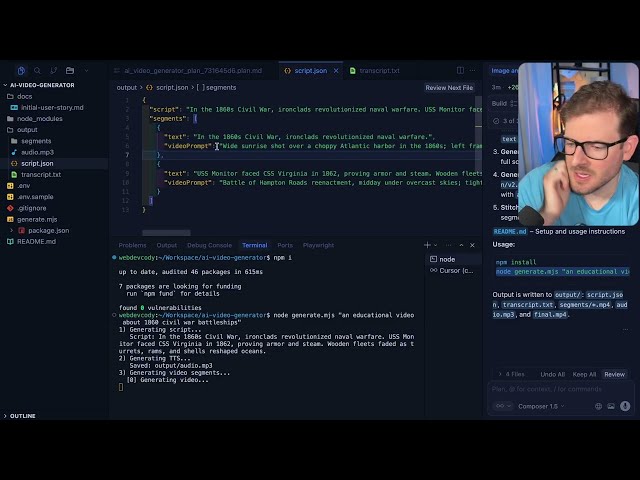Switch to the Debug Console tab
This screenshot has height=480, width=640.
pos(209,245)
